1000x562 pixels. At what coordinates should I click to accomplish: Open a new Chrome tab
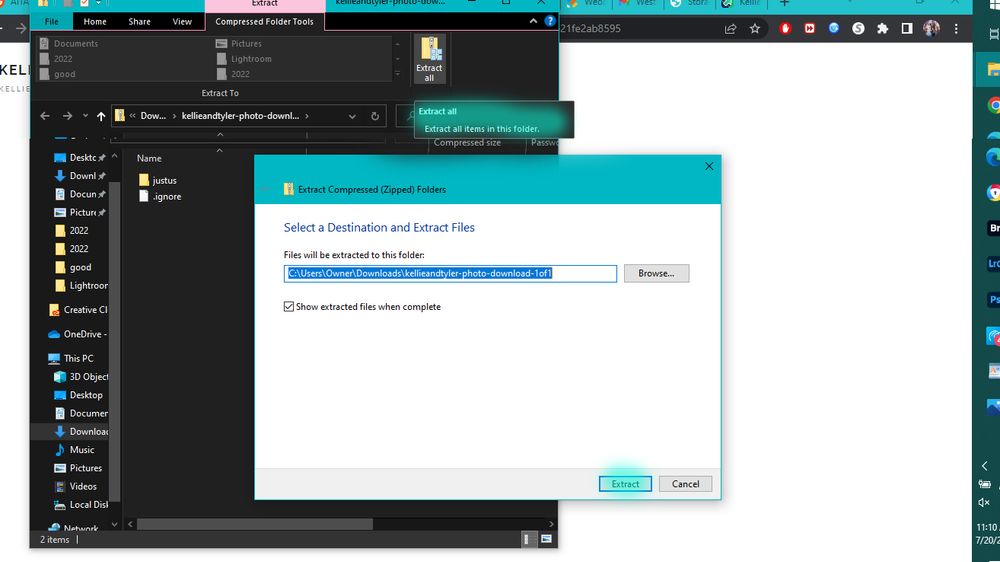pos(784,4)
